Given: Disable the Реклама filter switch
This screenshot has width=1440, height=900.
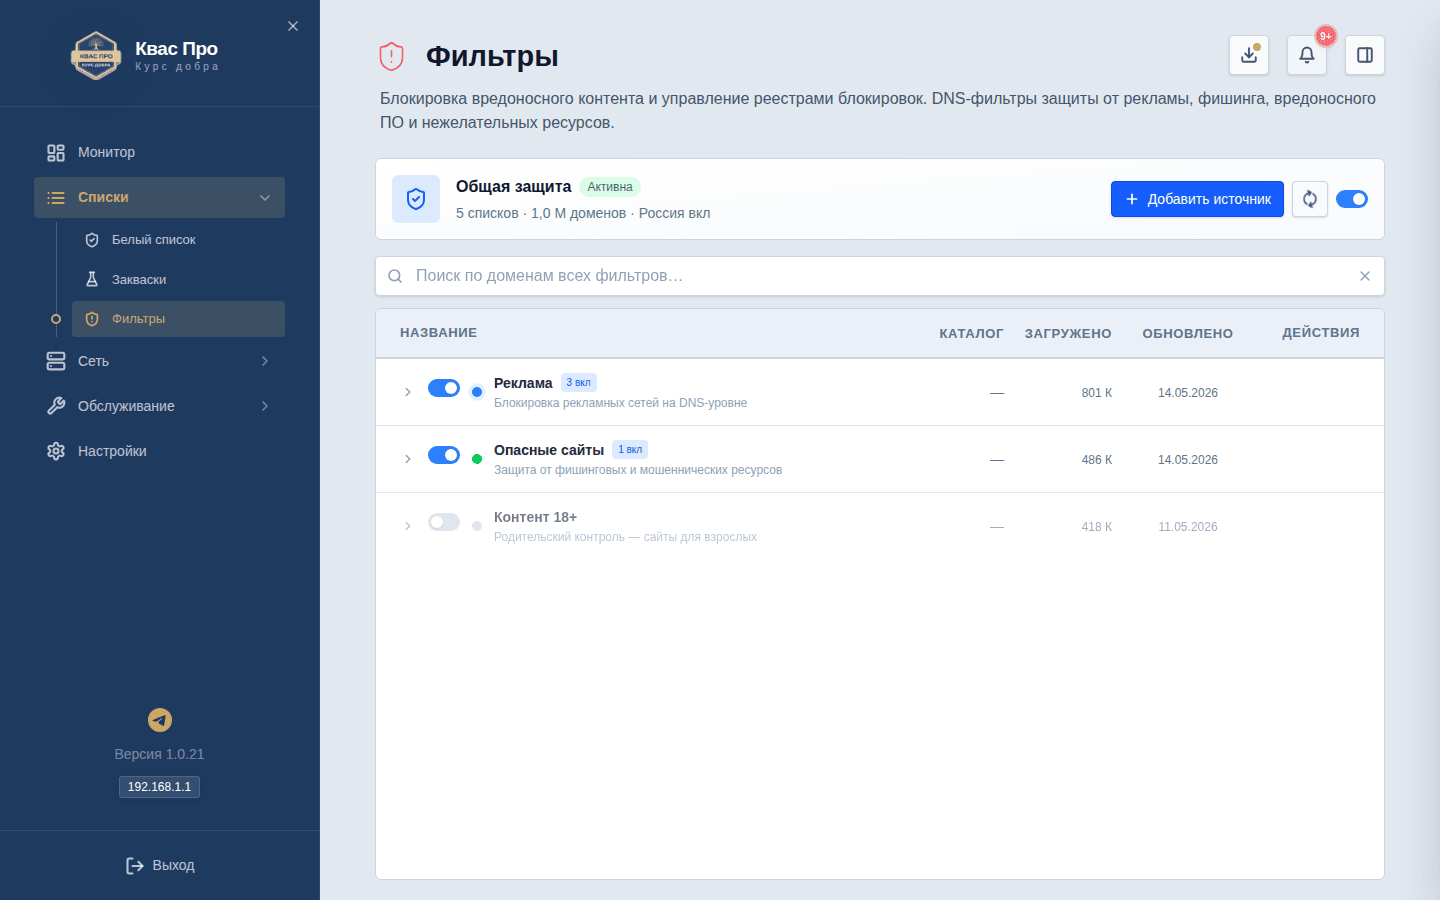Looking at the screenshot, I should [444, 388].
